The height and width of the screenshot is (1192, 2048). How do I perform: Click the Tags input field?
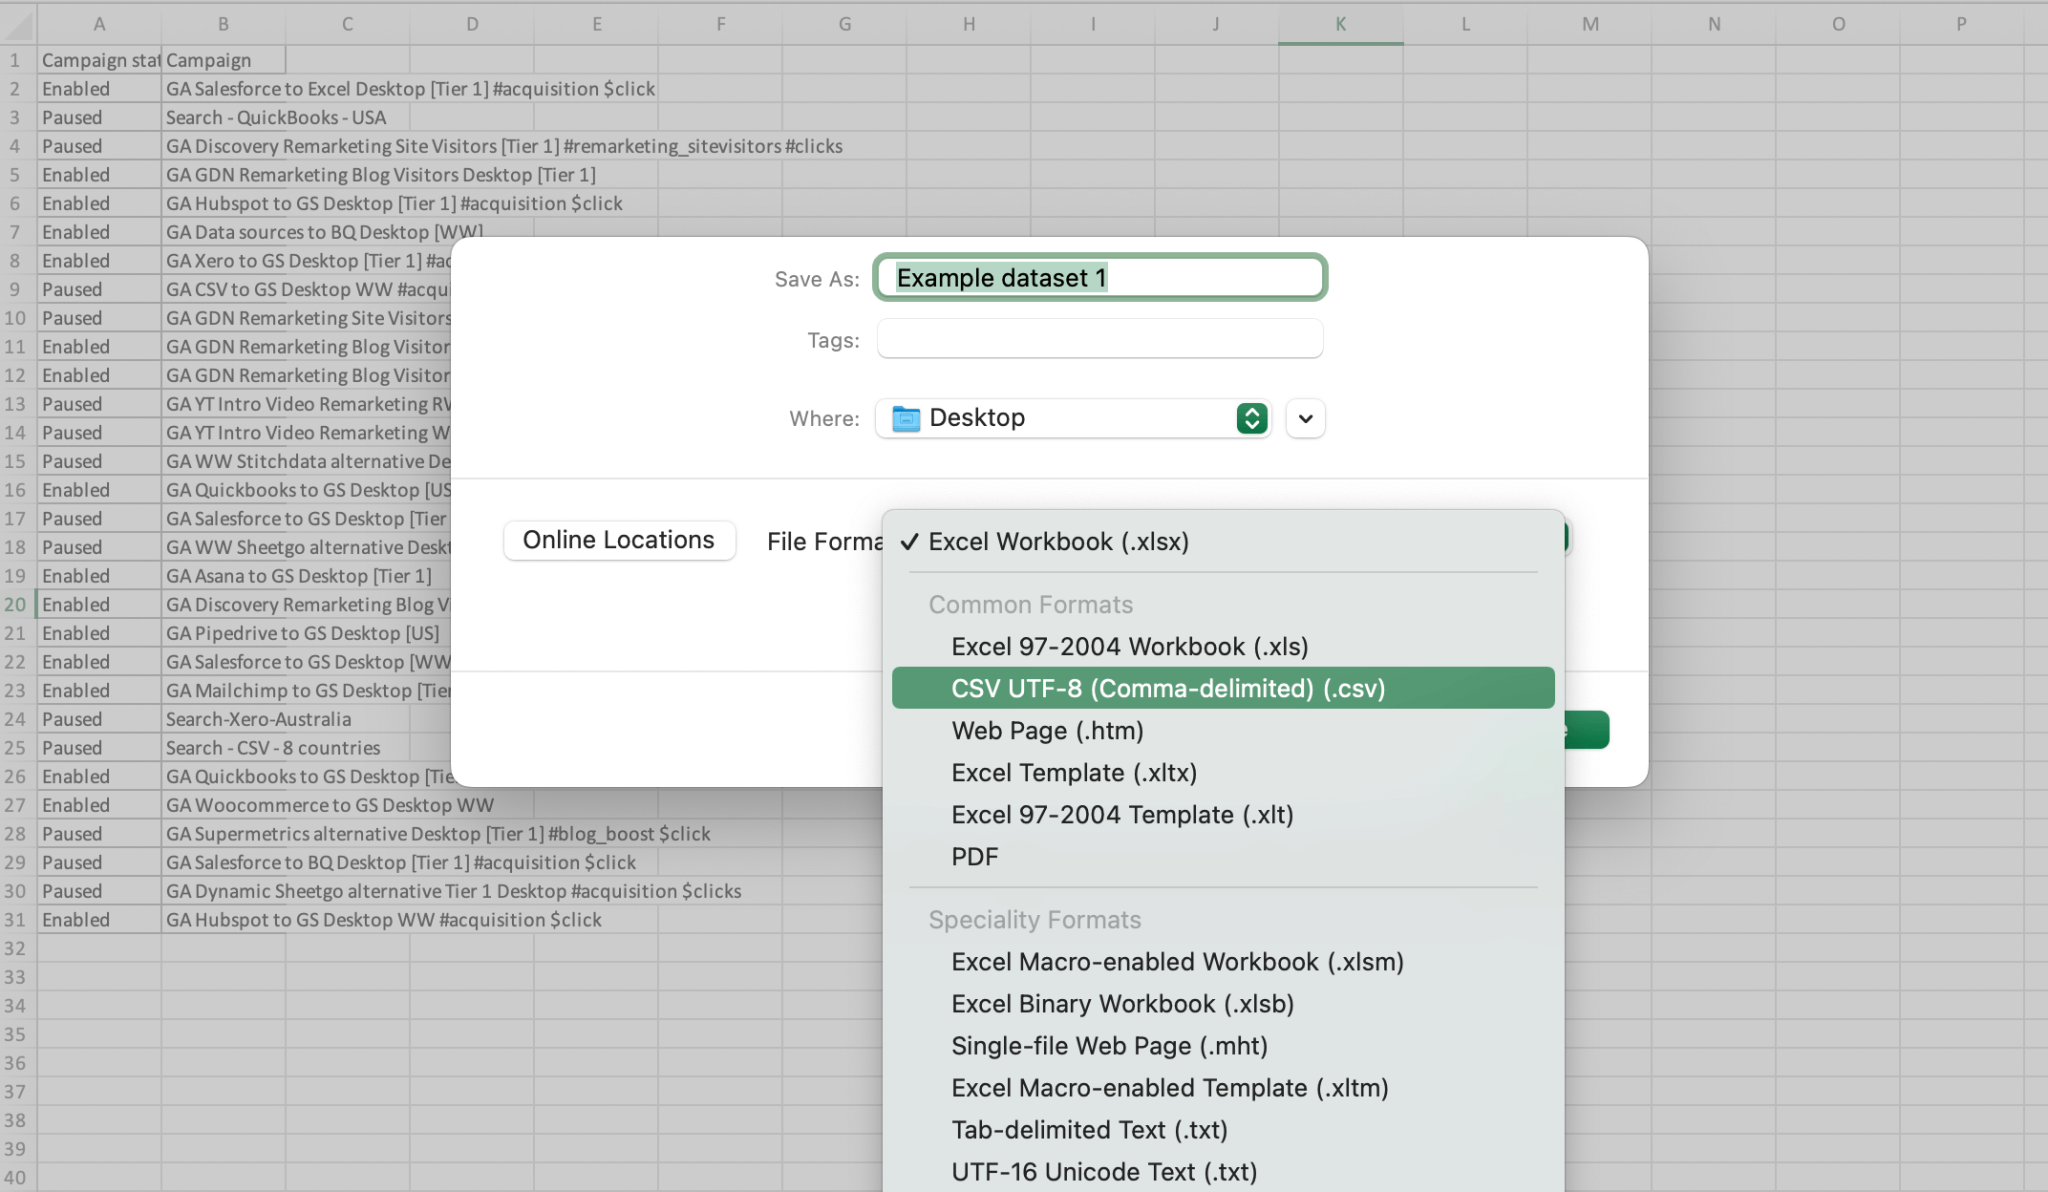click(x=1100, y=339)
